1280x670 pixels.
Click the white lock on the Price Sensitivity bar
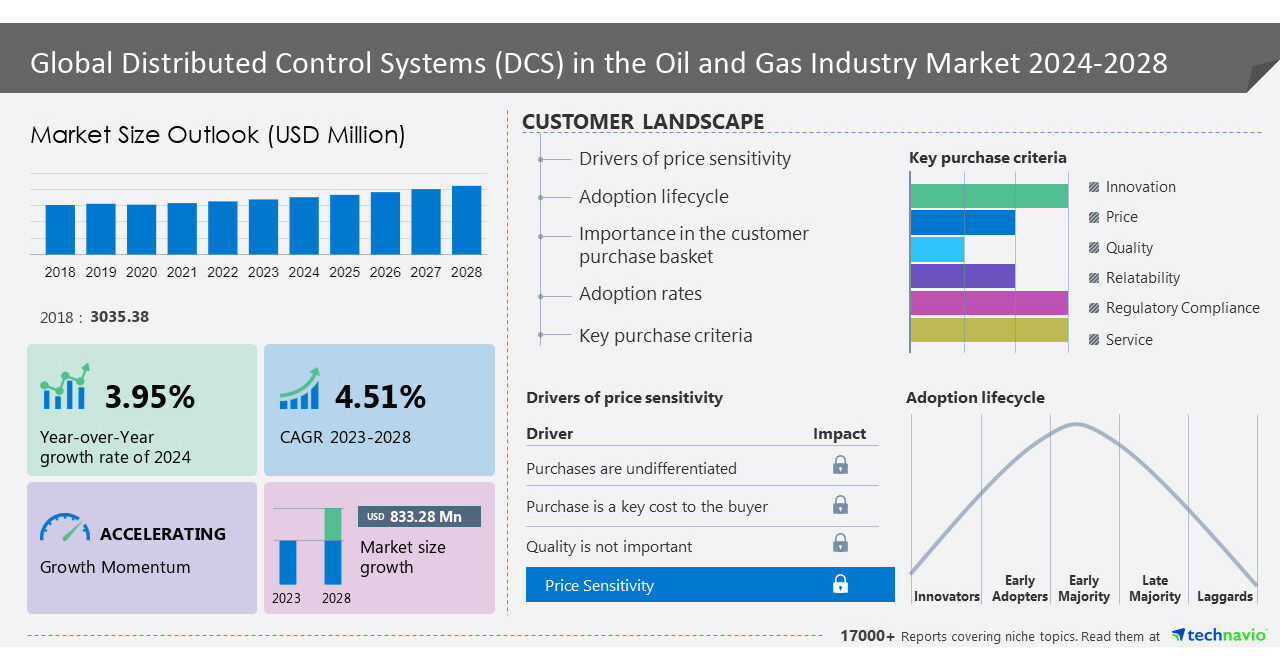click(841, 584)
